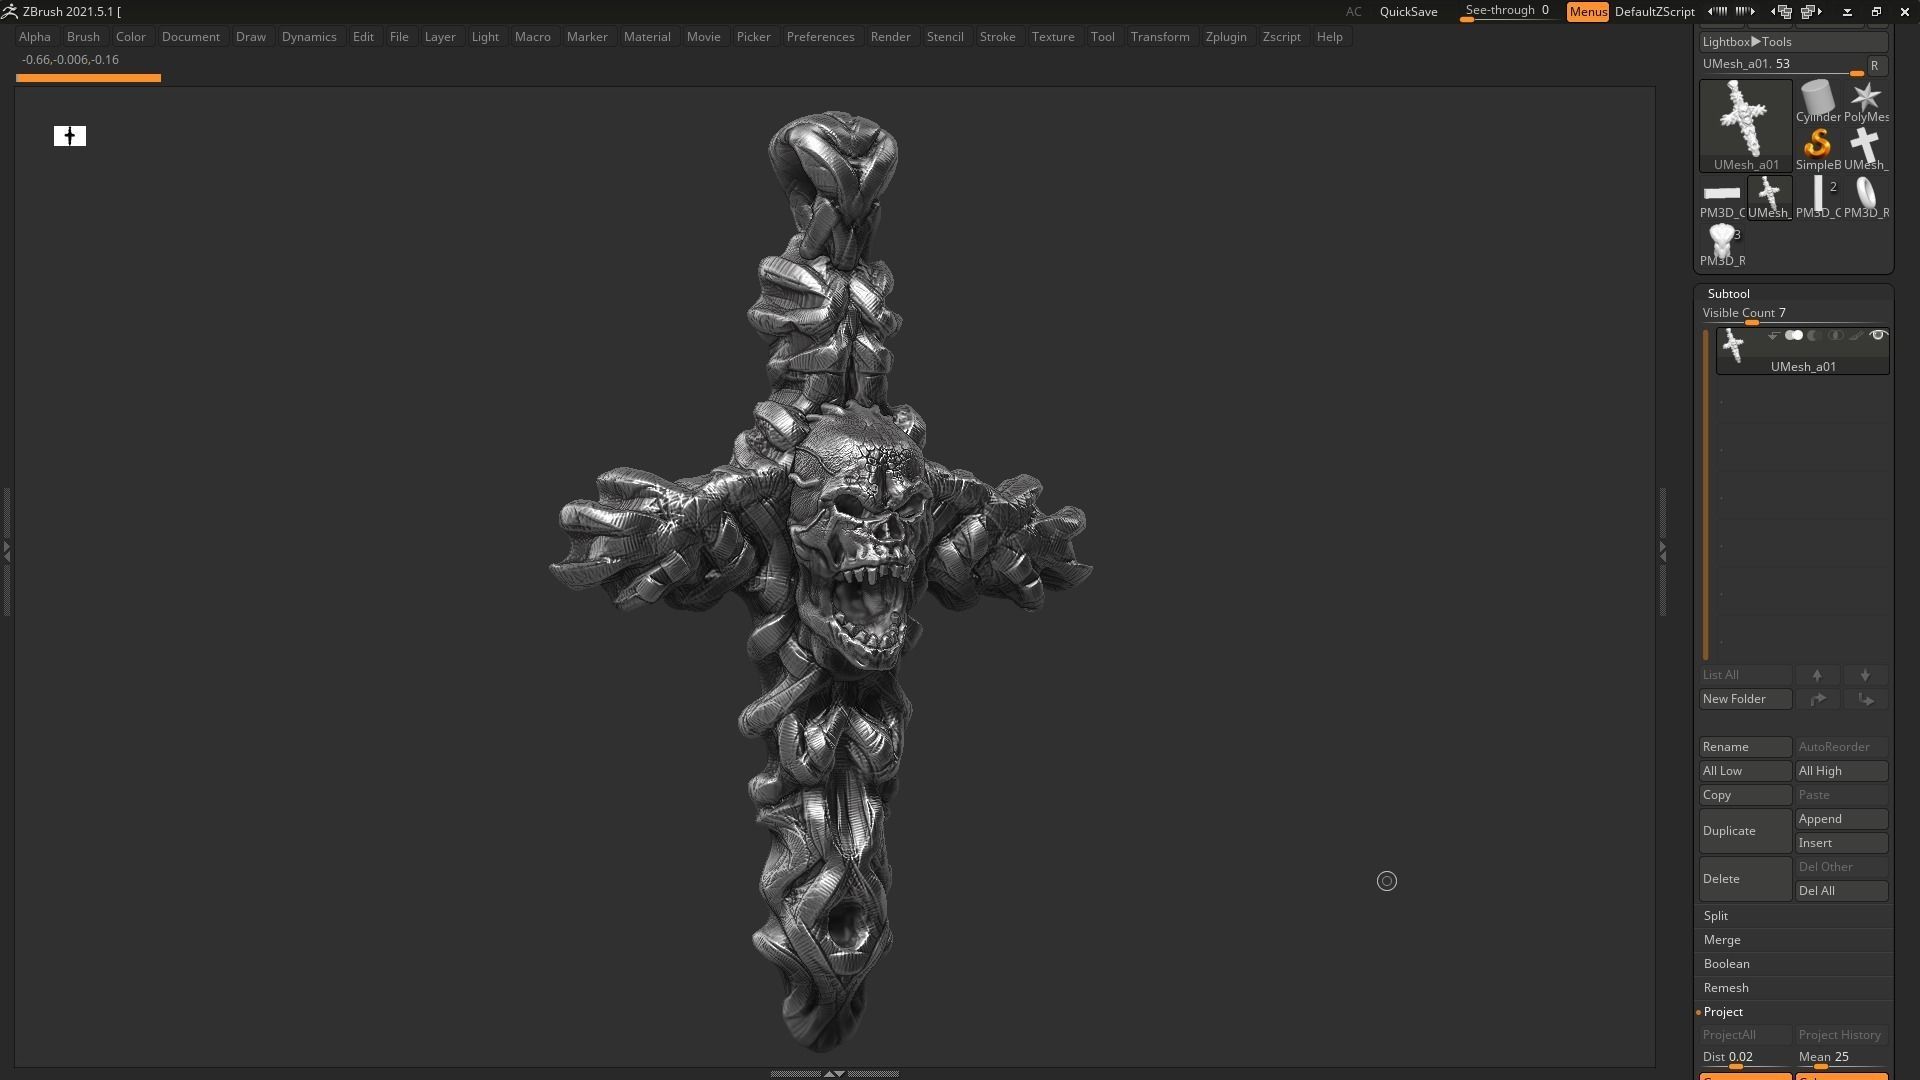Open the left tray divider arrows

pos(7,551)
